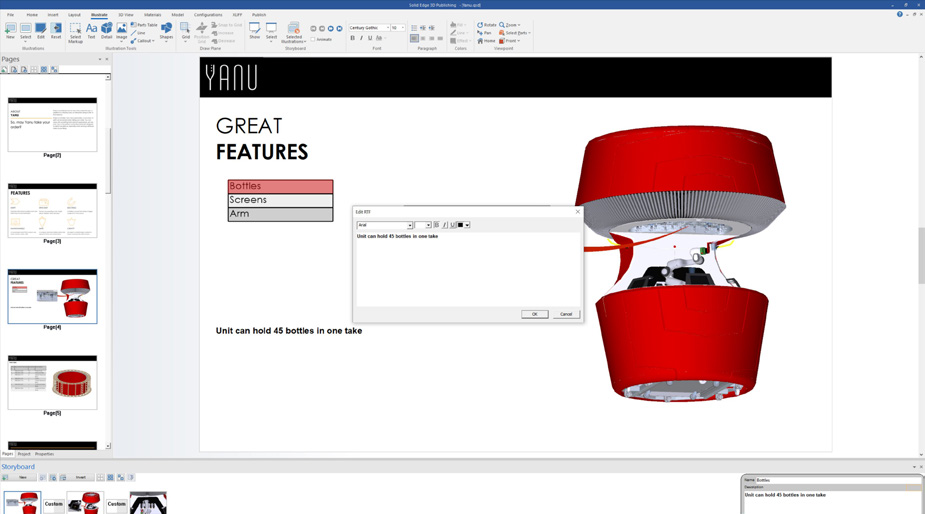925x514 pixels.
Task: Activate the Pan viewpoint tool
Action: click(484, 33)
